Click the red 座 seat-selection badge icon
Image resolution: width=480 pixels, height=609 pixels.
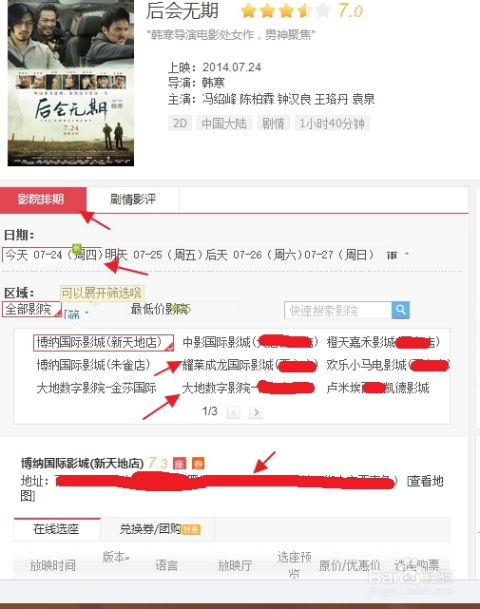[179, 463]
